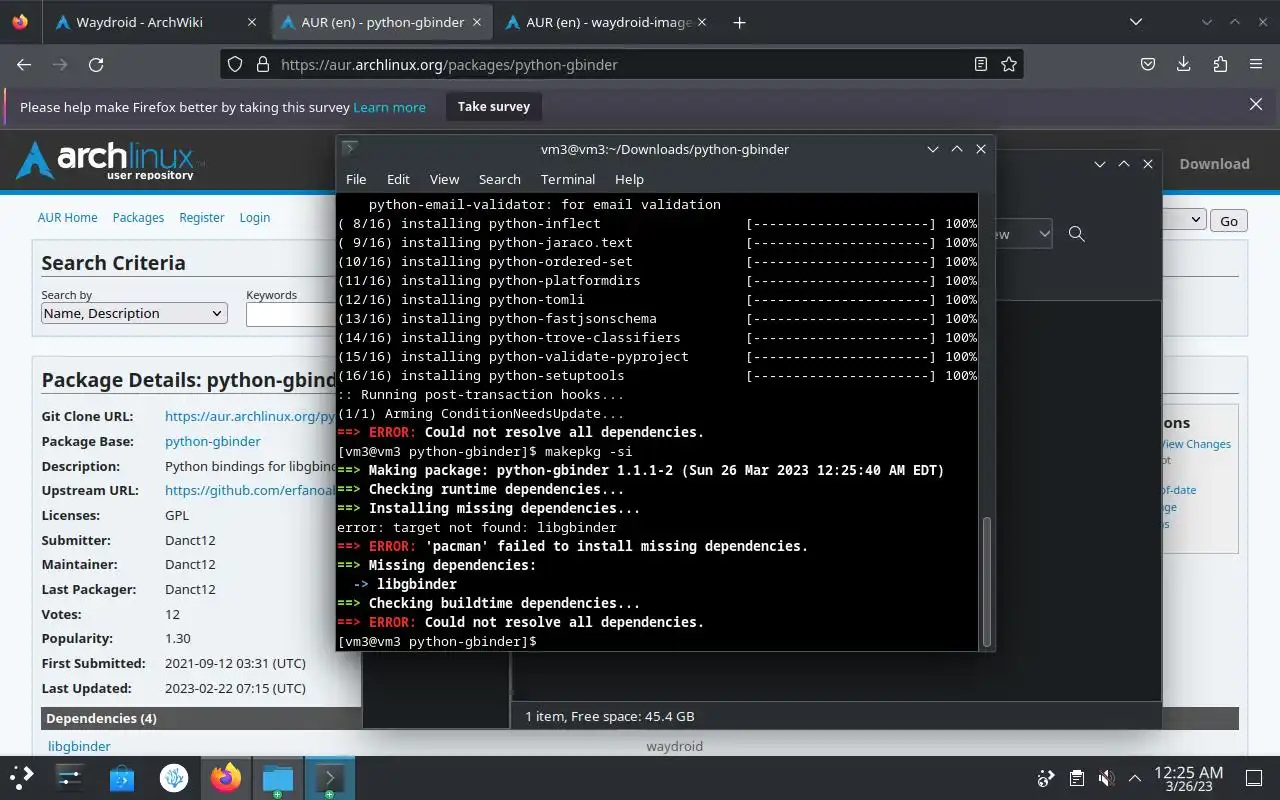Open the tracking protection shield icon
Screen dimensions: 1280x800
click(235, 64)
